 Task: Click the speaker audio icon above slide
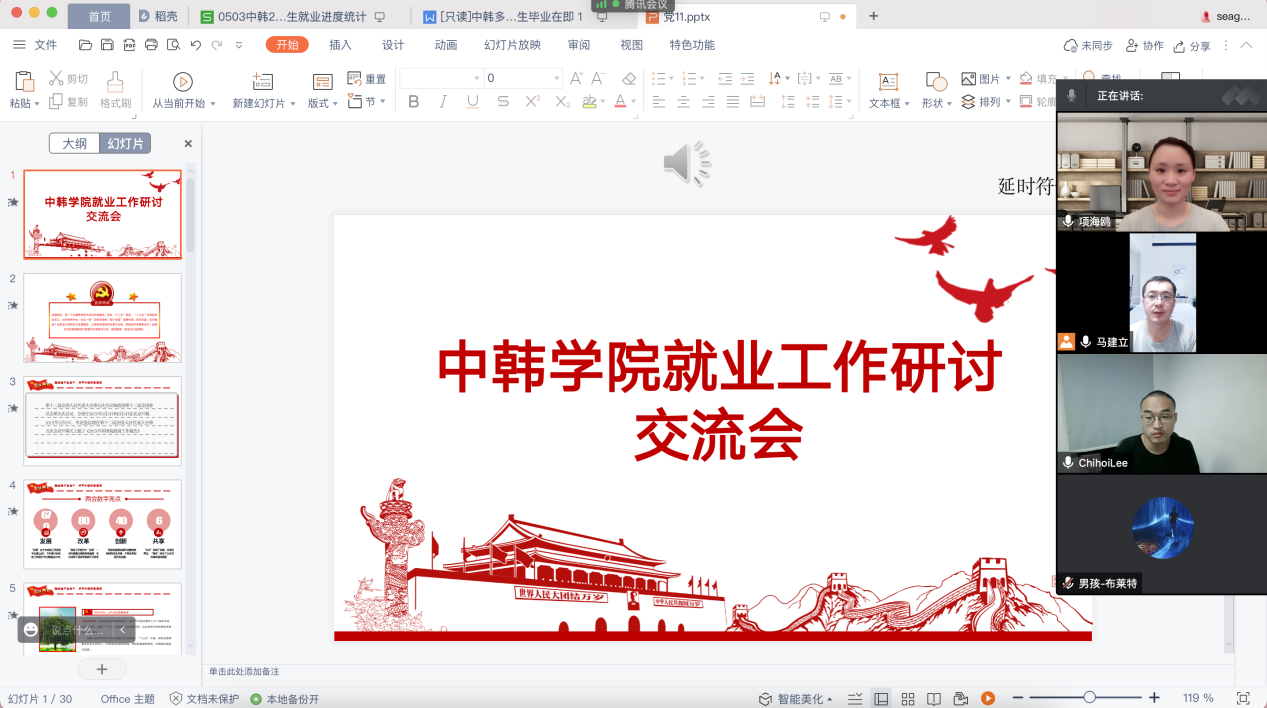[687, 163]
